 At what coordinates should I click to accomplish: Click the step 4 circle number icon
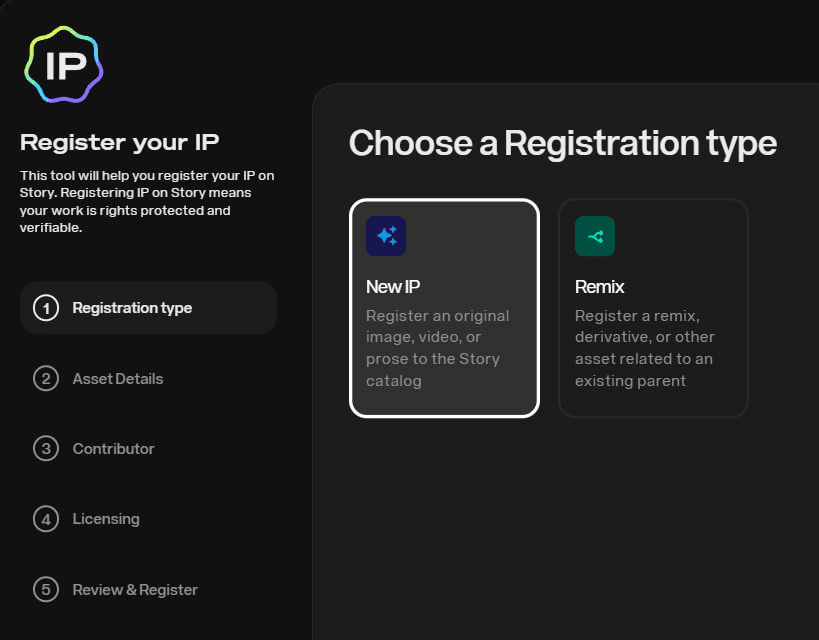point(46,519)
